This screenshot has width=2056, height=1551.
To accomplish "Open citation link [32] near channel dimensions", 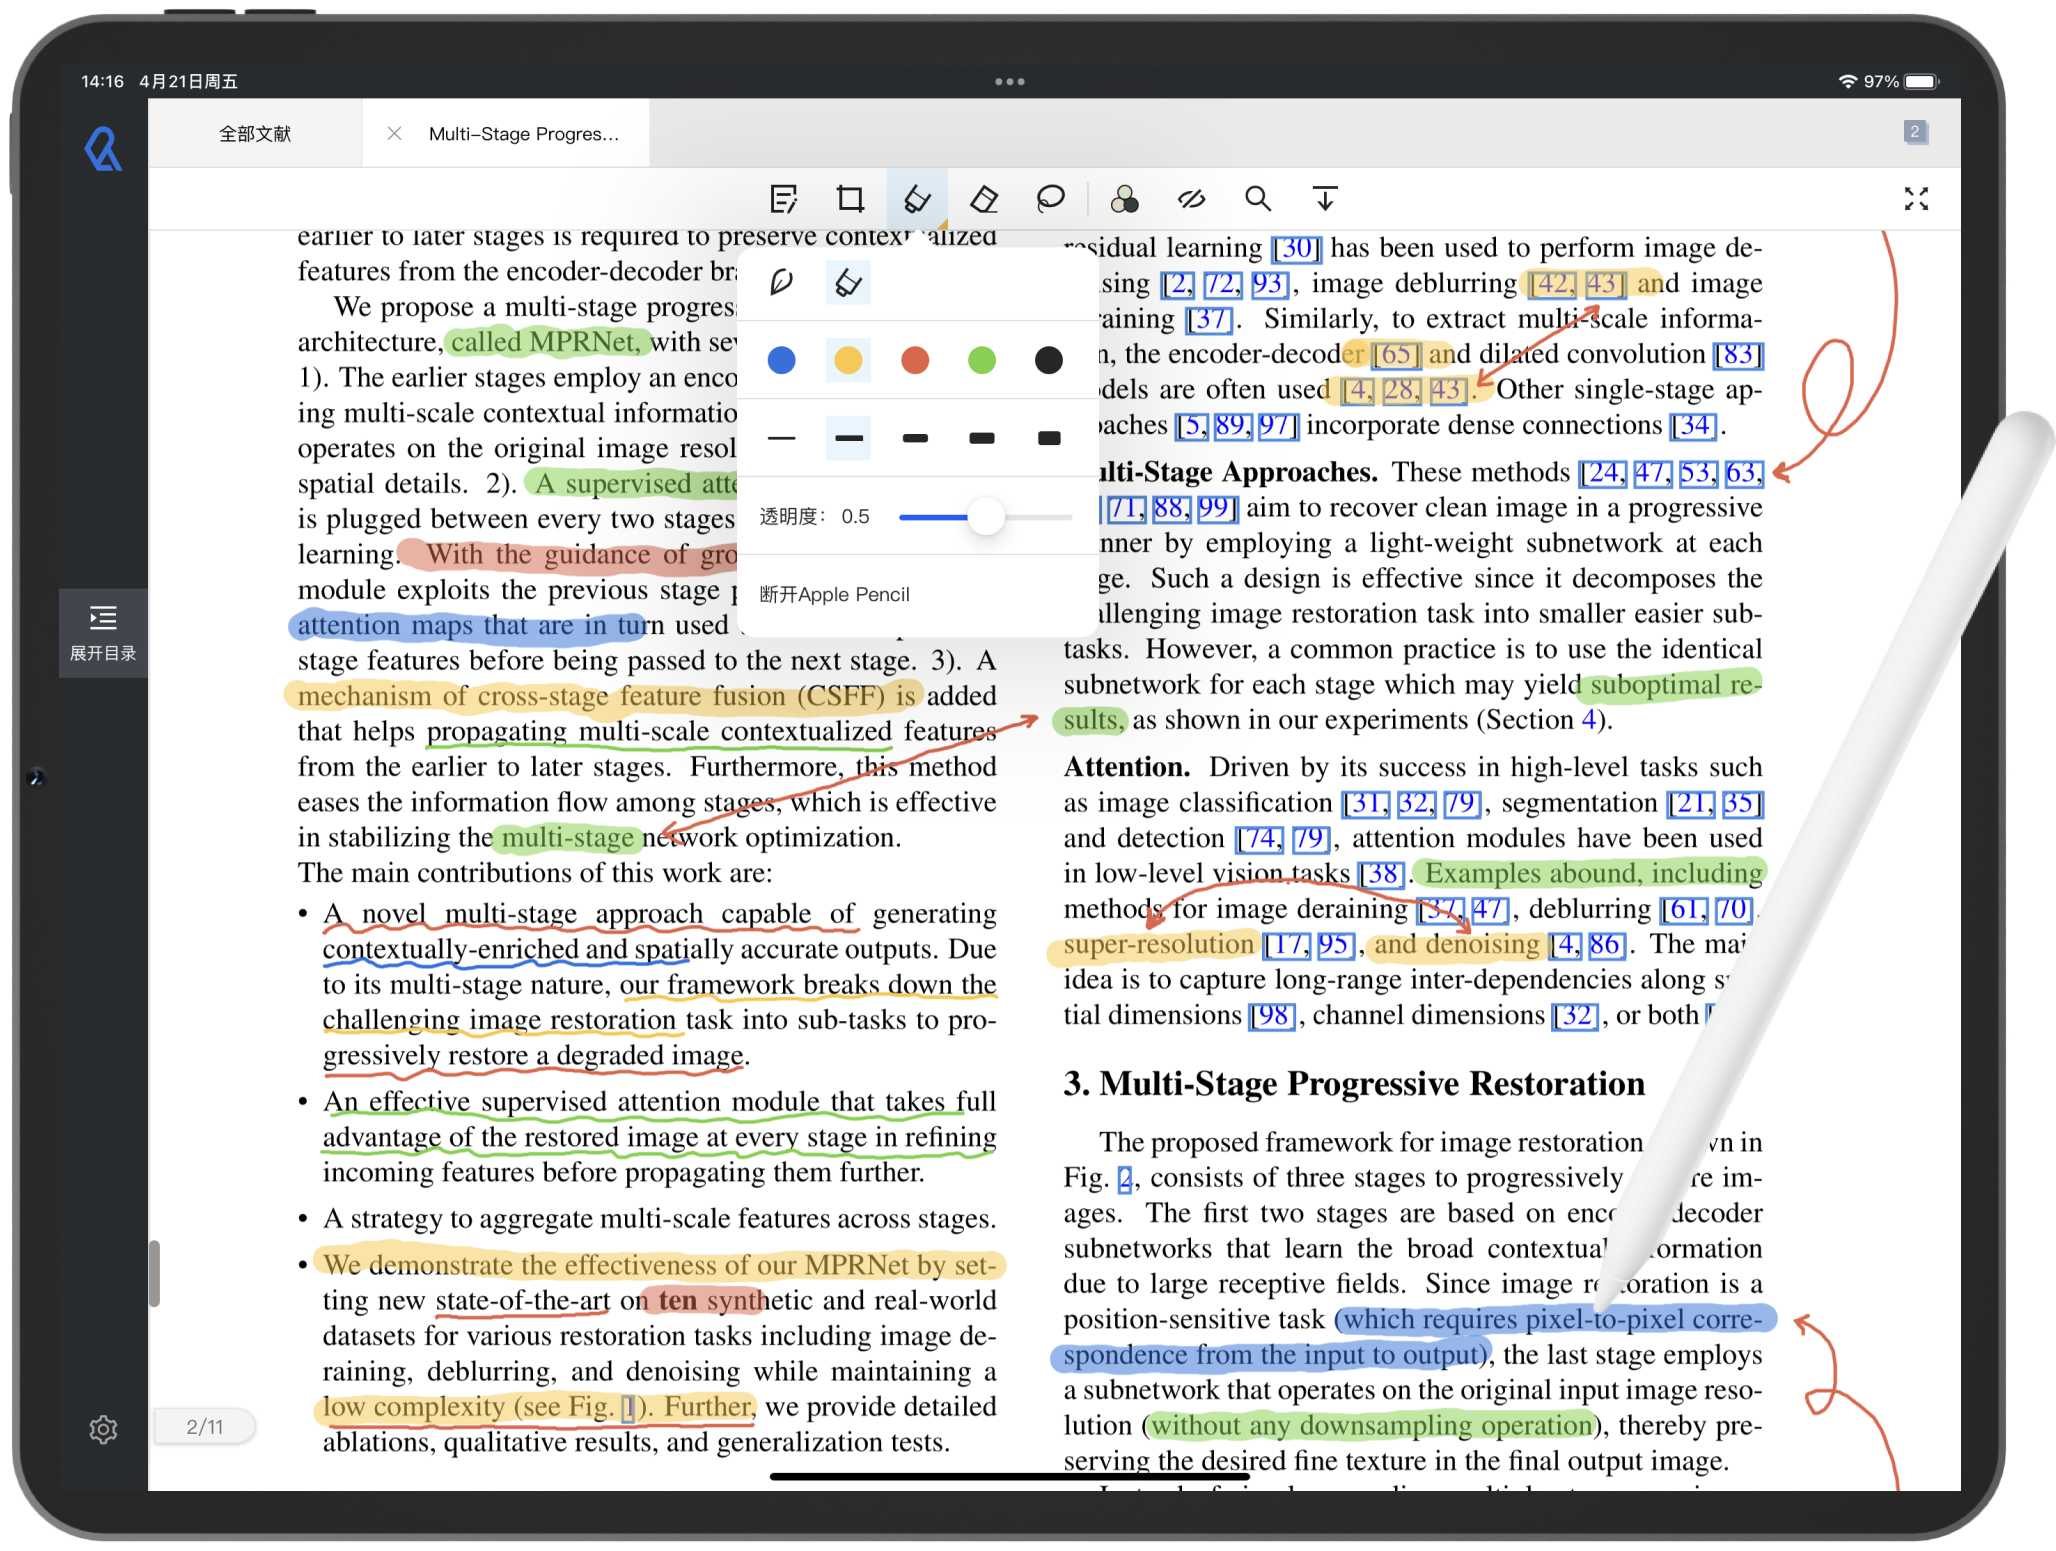I will tap(1575, 1016).
